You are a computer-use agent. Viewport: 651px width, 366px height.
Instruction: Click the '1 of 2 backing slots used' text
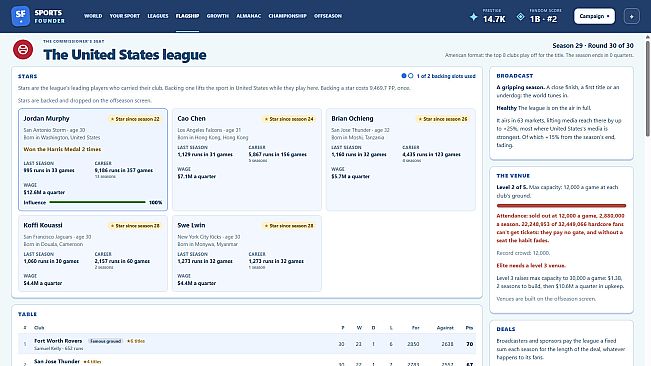[x=446, y=76]
